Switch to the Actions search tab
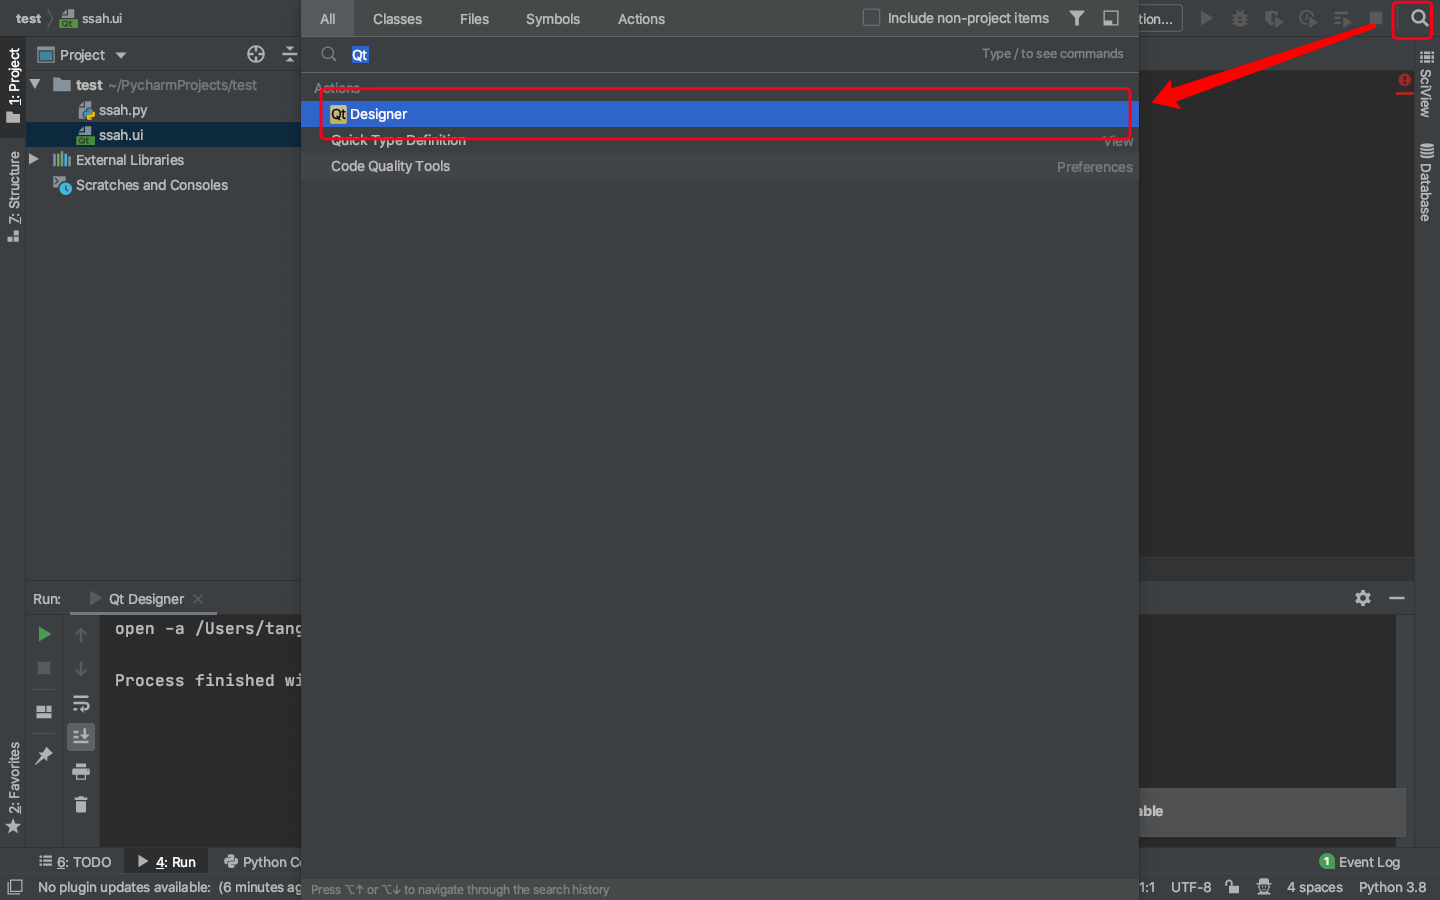 click(641, 19)
